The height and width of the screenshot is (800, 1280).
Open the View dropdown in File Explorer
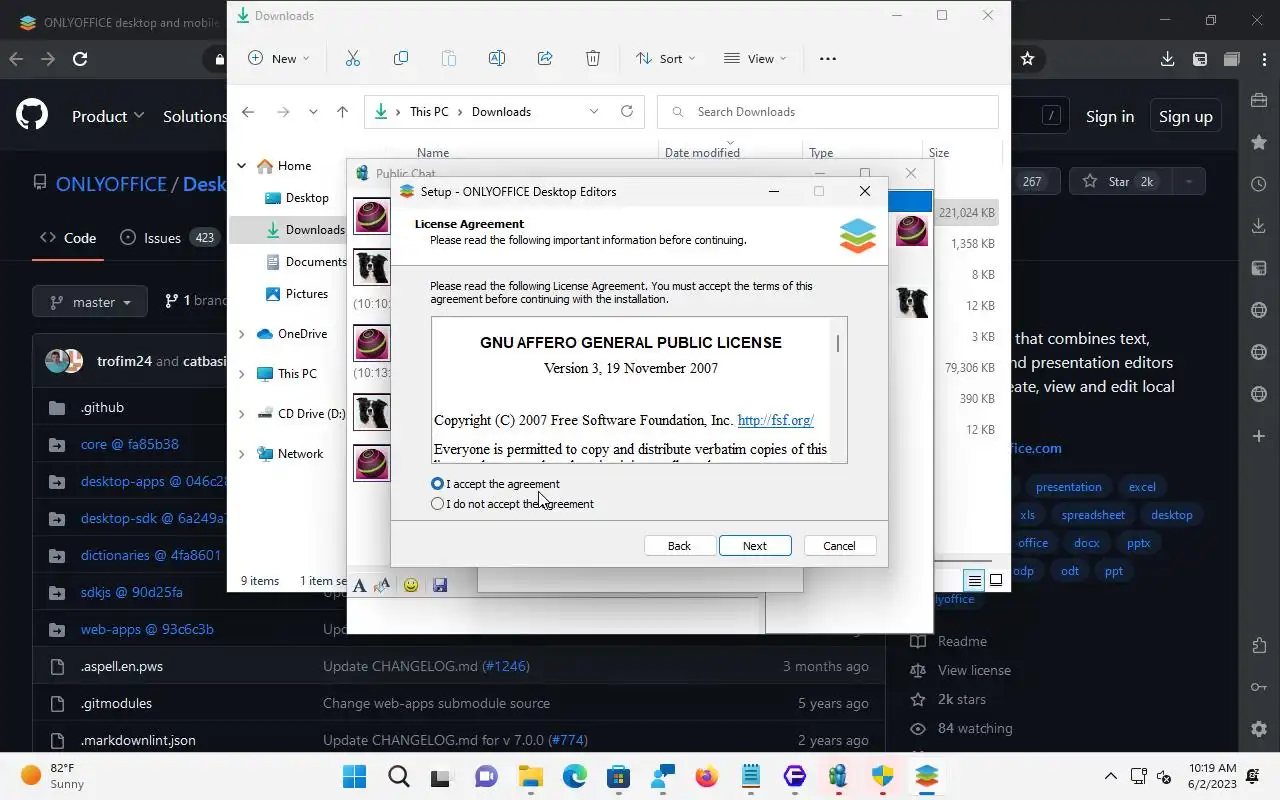coord(755,59)
